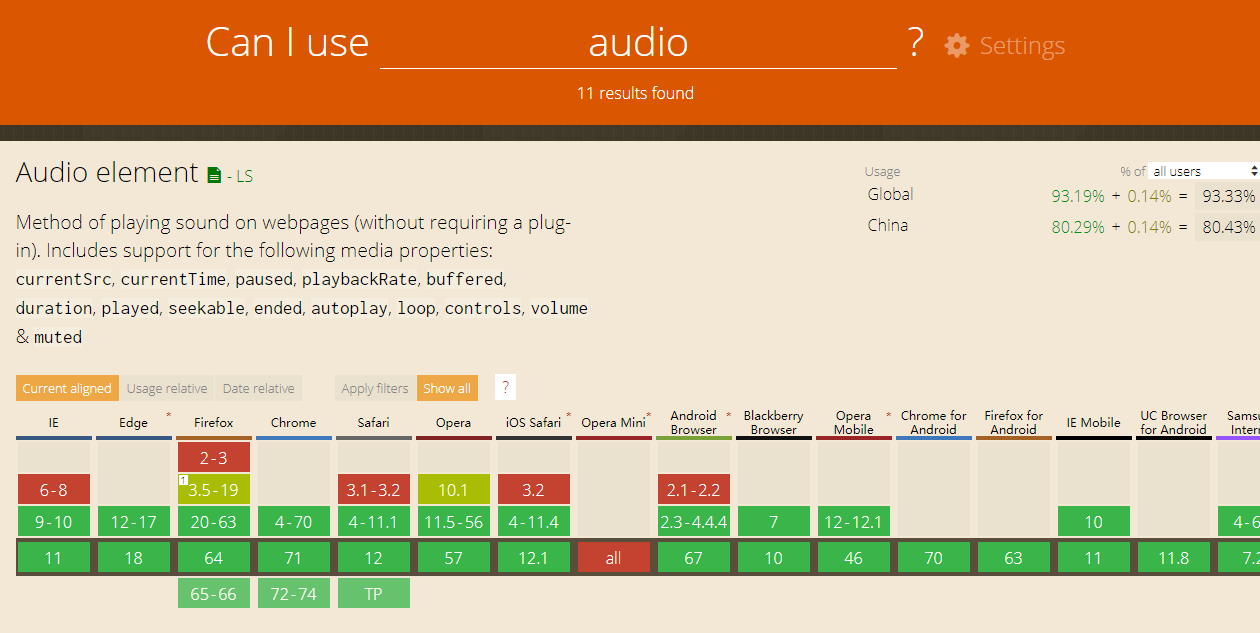Image resolution: width=1260 pixels, height=633 pixels.
Task: Select the UC Browser for Android header
Action: pos(1173,423)
